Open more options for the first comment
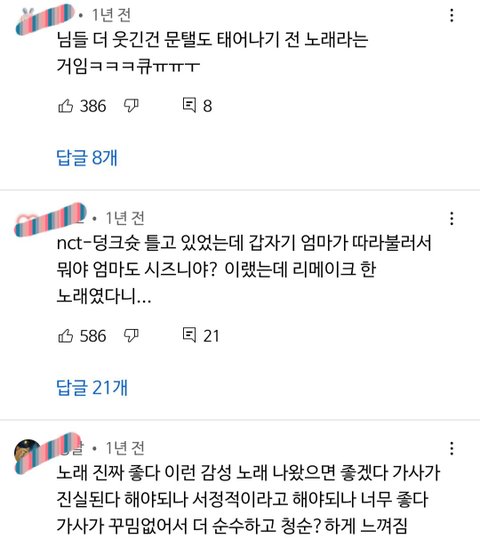The width and height of the screenshot is (480, 539). 451,15
